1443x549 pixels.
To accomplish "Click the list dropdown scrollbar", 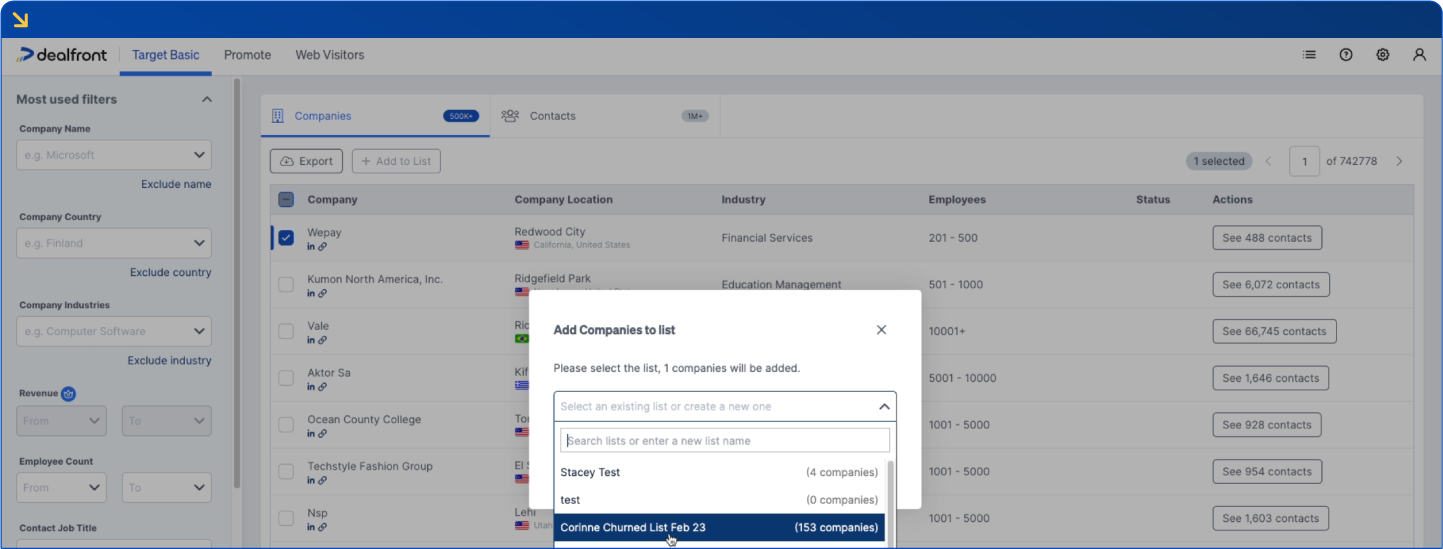I will click(x=890, y=503).
